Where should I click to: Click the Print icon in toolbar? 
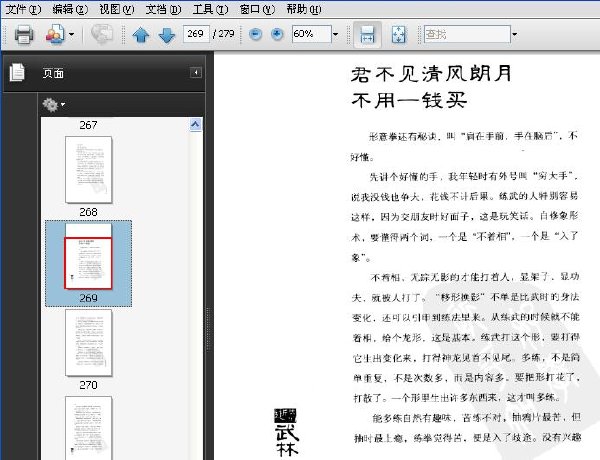pyautogui.click(x=24, y=34)
